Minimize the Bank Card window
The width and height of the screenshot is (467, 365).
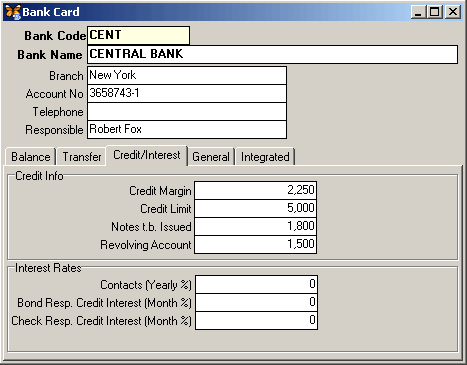(x=418, y=12)
